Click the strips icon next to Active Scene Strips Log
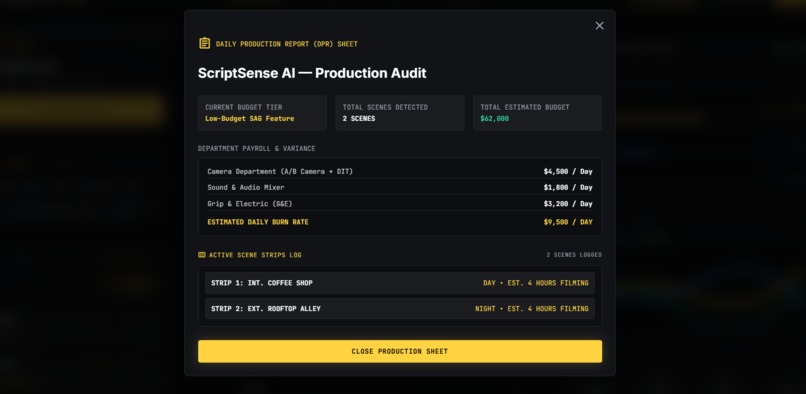The height and width of the screenshot is (394, 806). [x=202, y=255]
